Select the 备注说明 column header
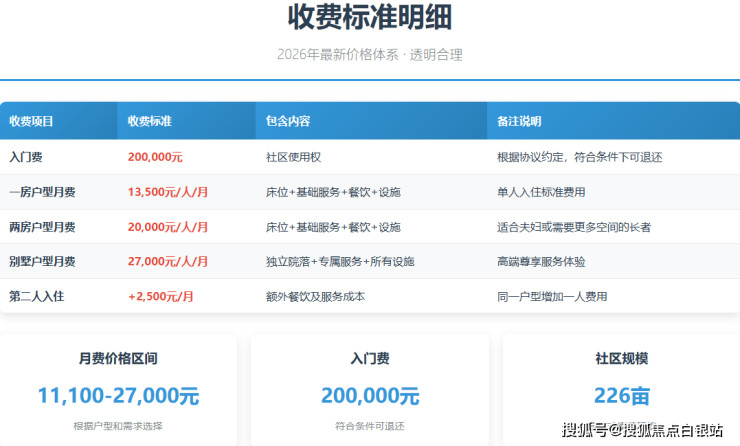This screenshot has height=446, width=740. [519, 121]
